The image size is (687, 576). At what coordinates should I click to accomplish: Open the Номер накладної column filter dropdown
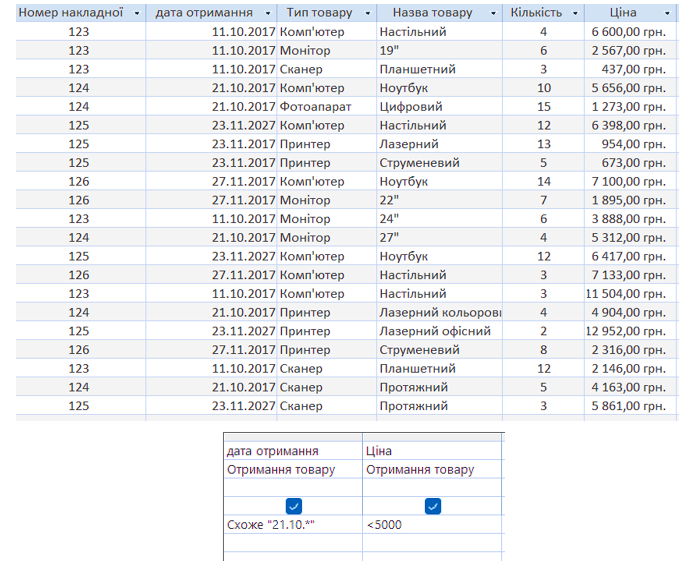pyautogui.click(x=133, y=14)
